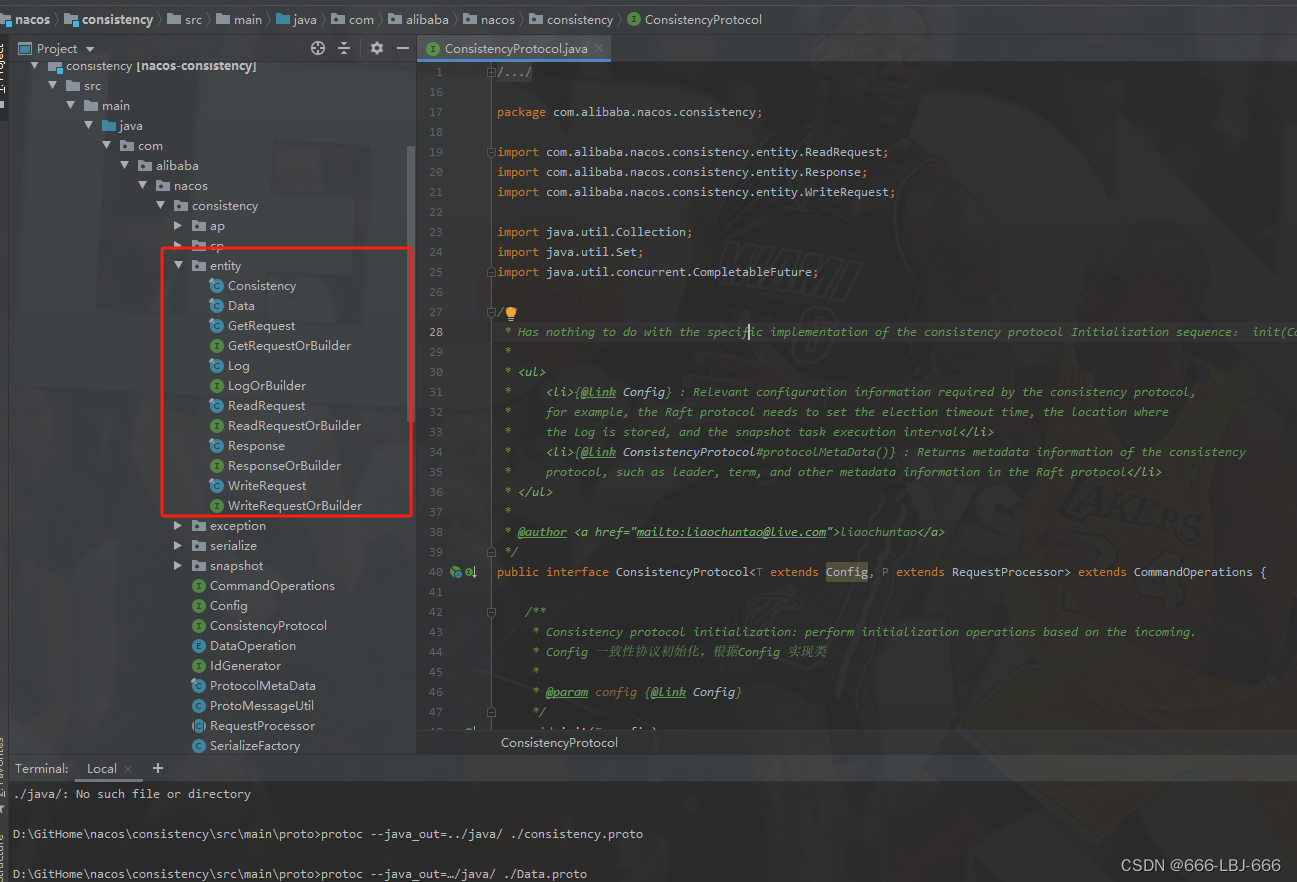Open GetRequest in the project tree
The height and width of the screenshot is (882, 1297).
point(261,326)
